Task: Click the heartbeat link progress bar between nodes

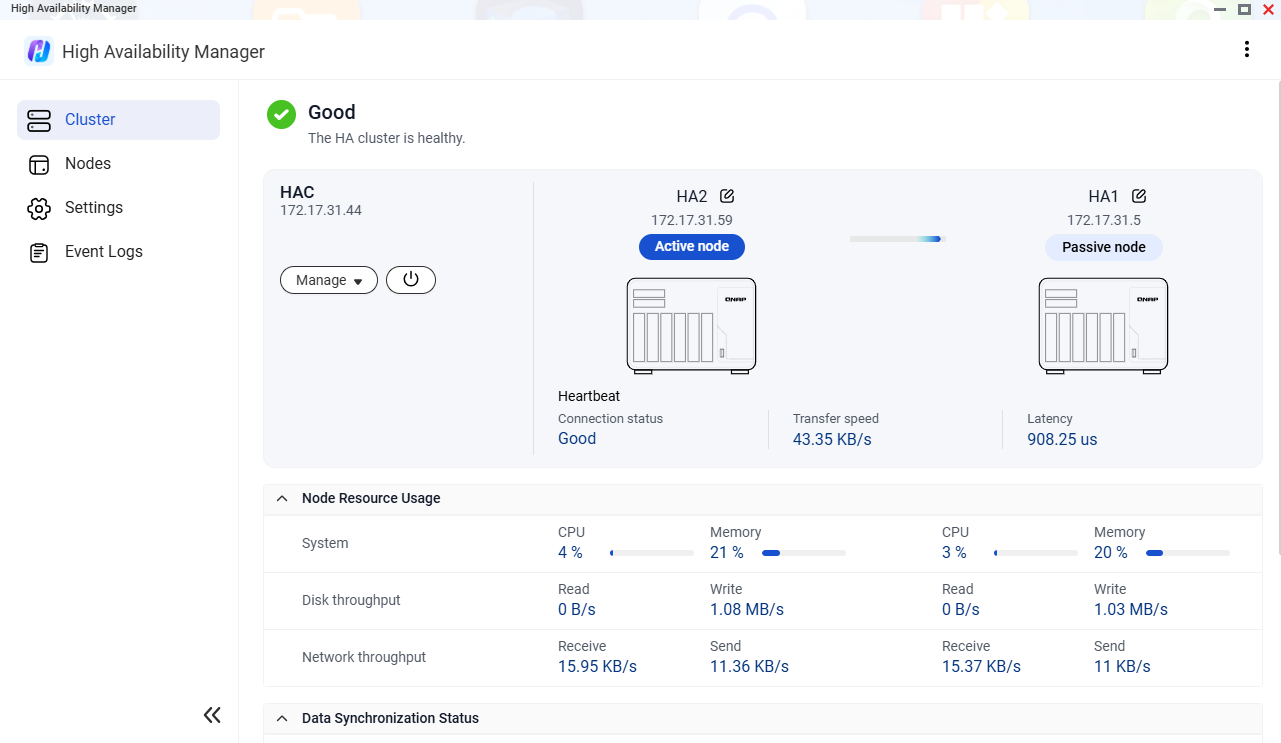Action: pos(897,239)
